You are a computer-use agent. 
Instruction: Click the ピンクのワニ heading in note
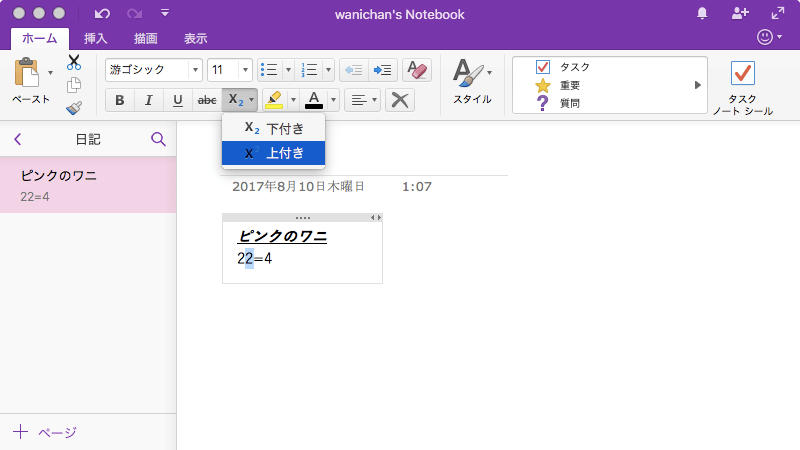pos(282,236)
